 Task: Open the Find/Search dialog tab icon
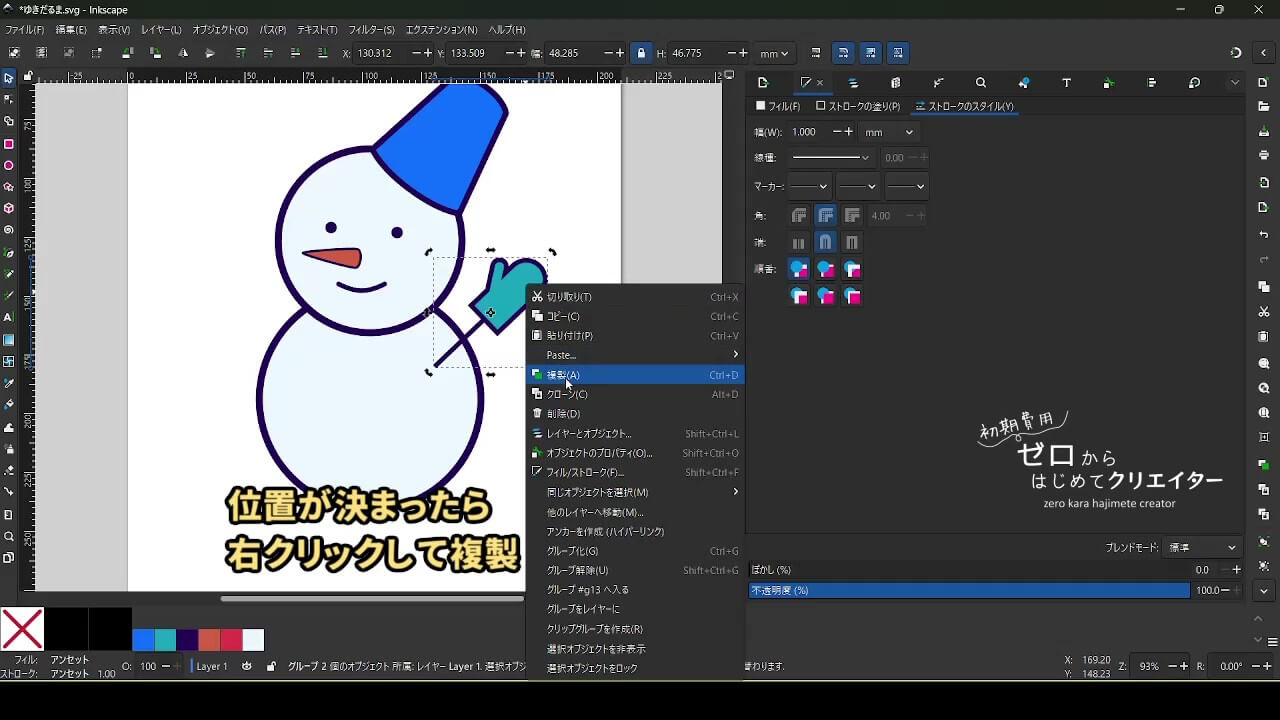981,83
